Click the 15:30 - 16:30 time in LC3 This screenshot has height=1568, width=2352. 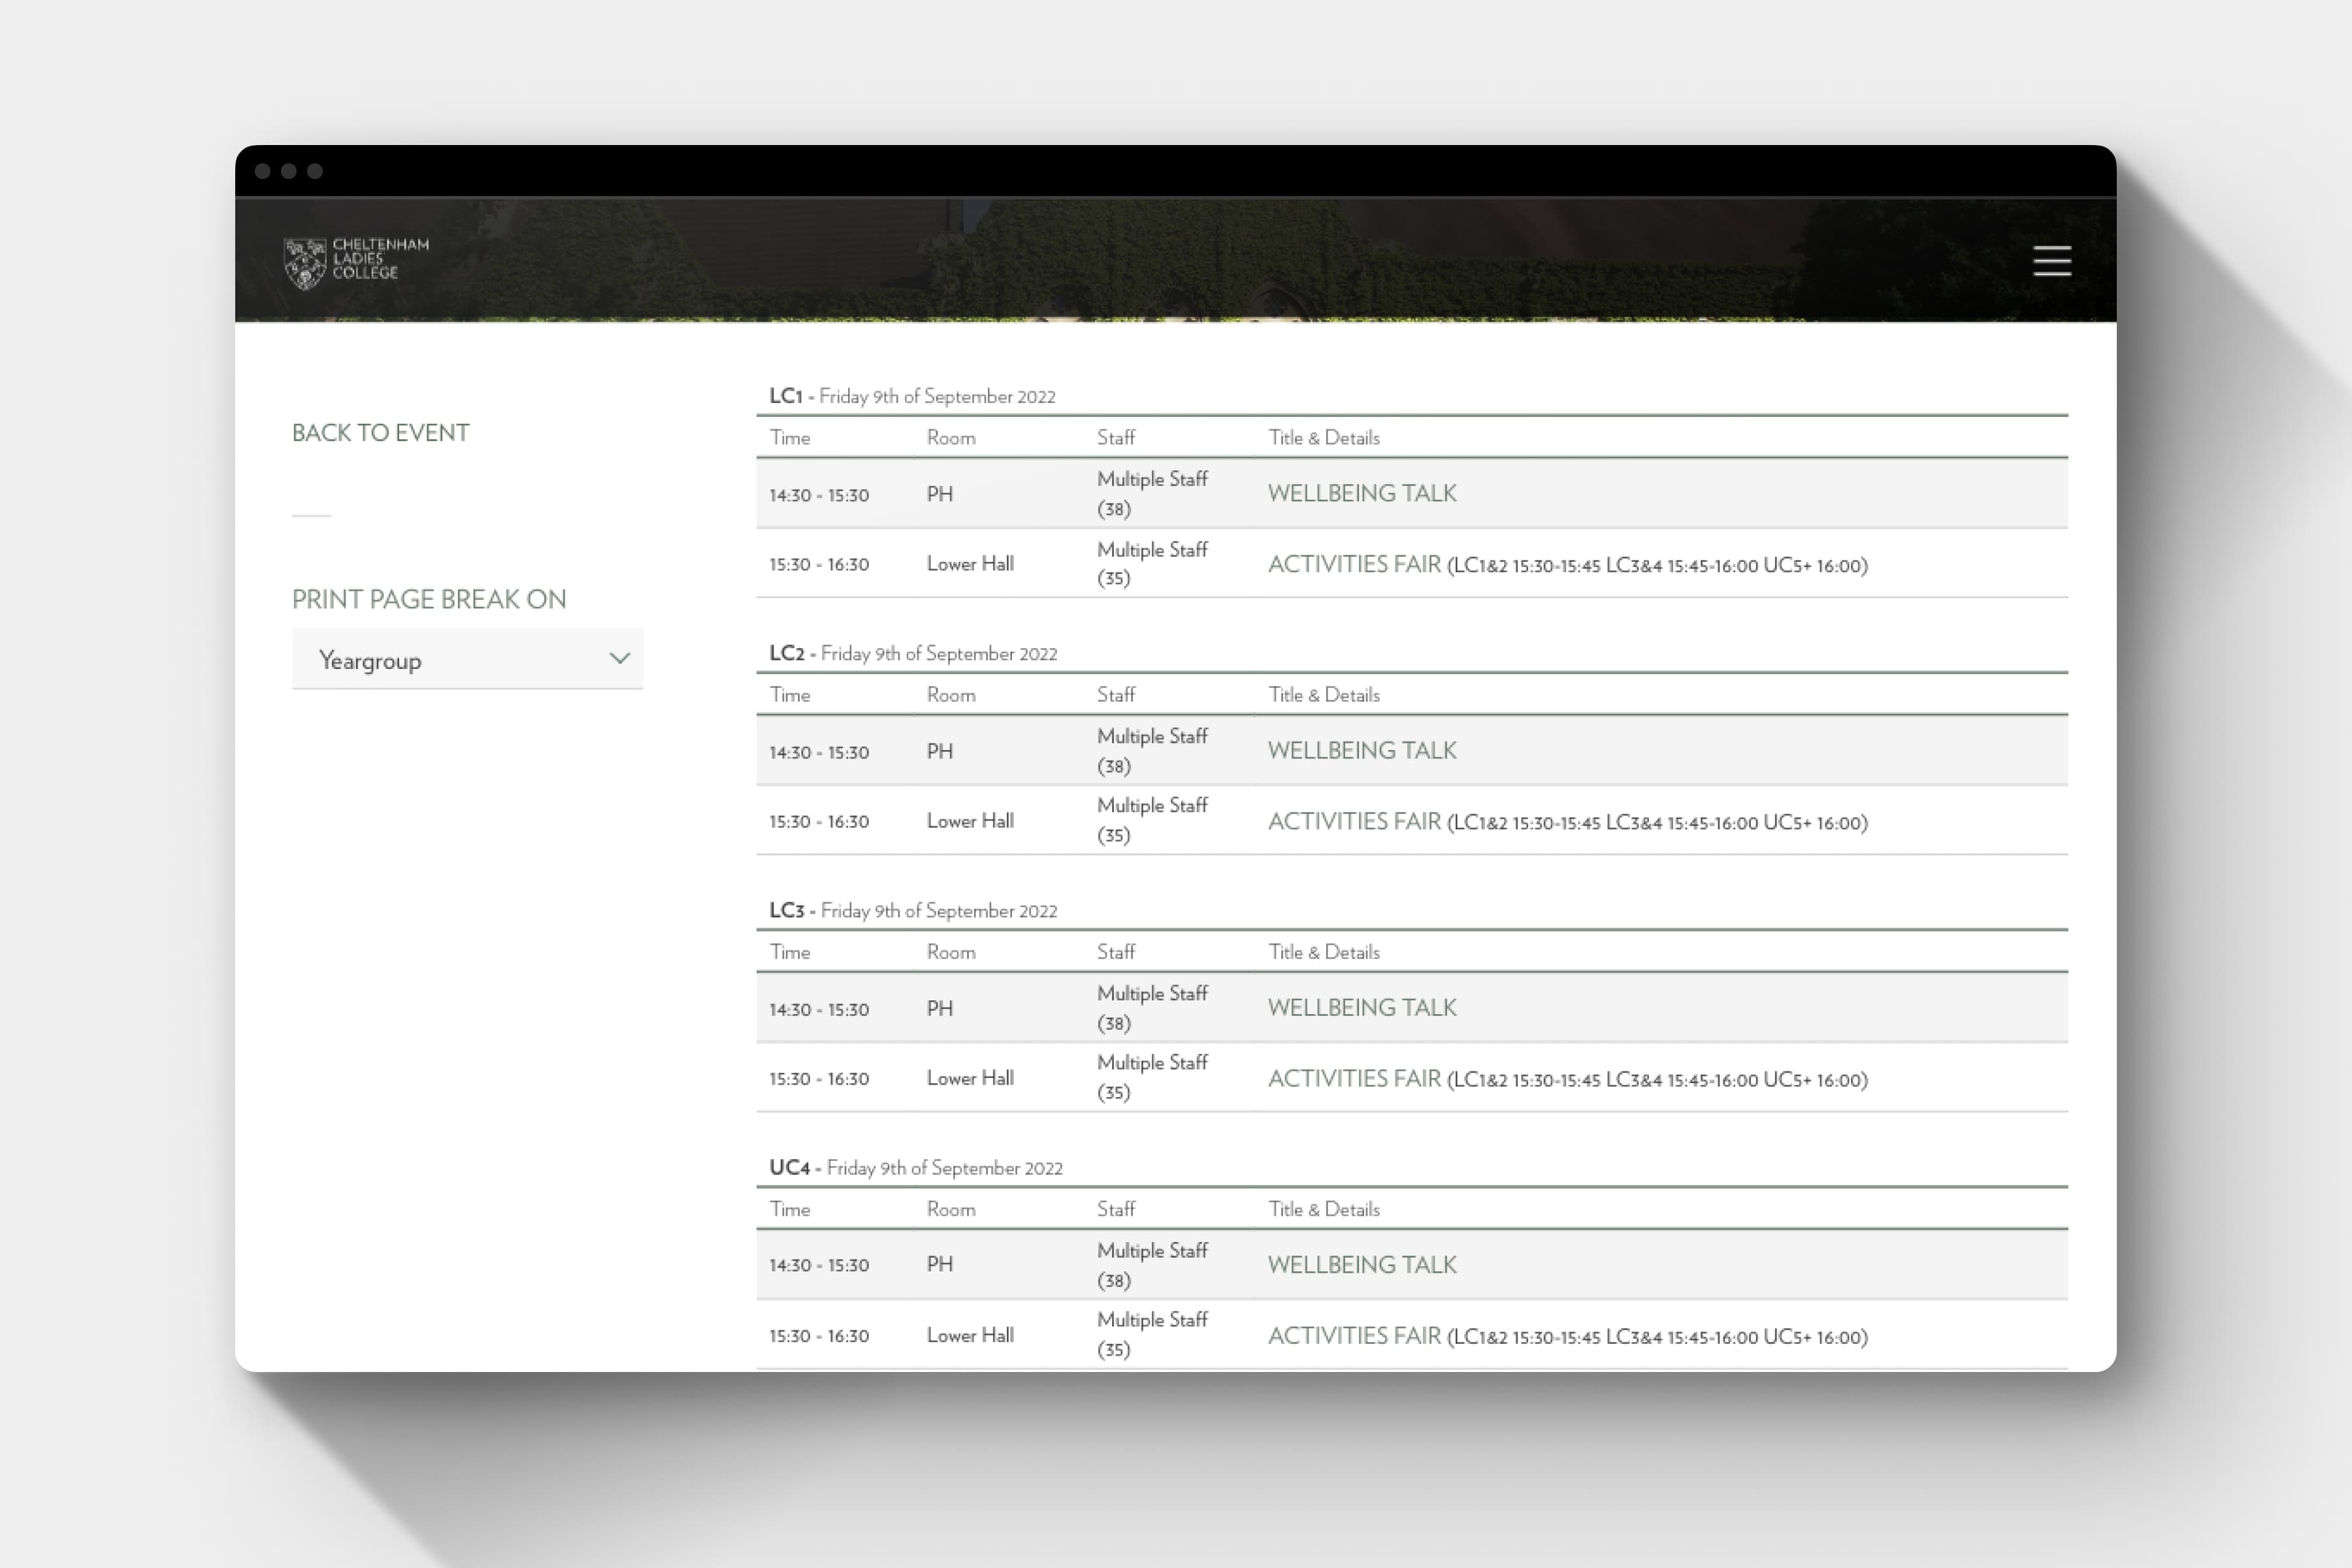(x=819, y=1078)
